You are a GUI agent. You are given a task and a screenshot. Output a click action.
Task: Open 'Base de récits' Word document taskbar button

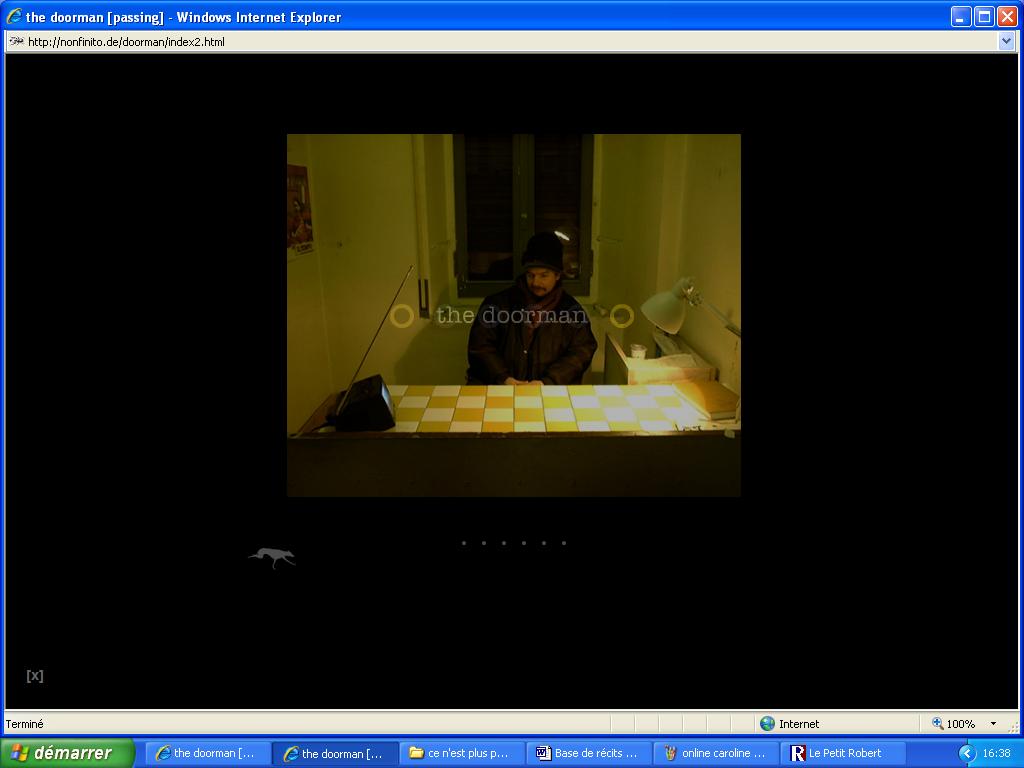click(590, 753)
